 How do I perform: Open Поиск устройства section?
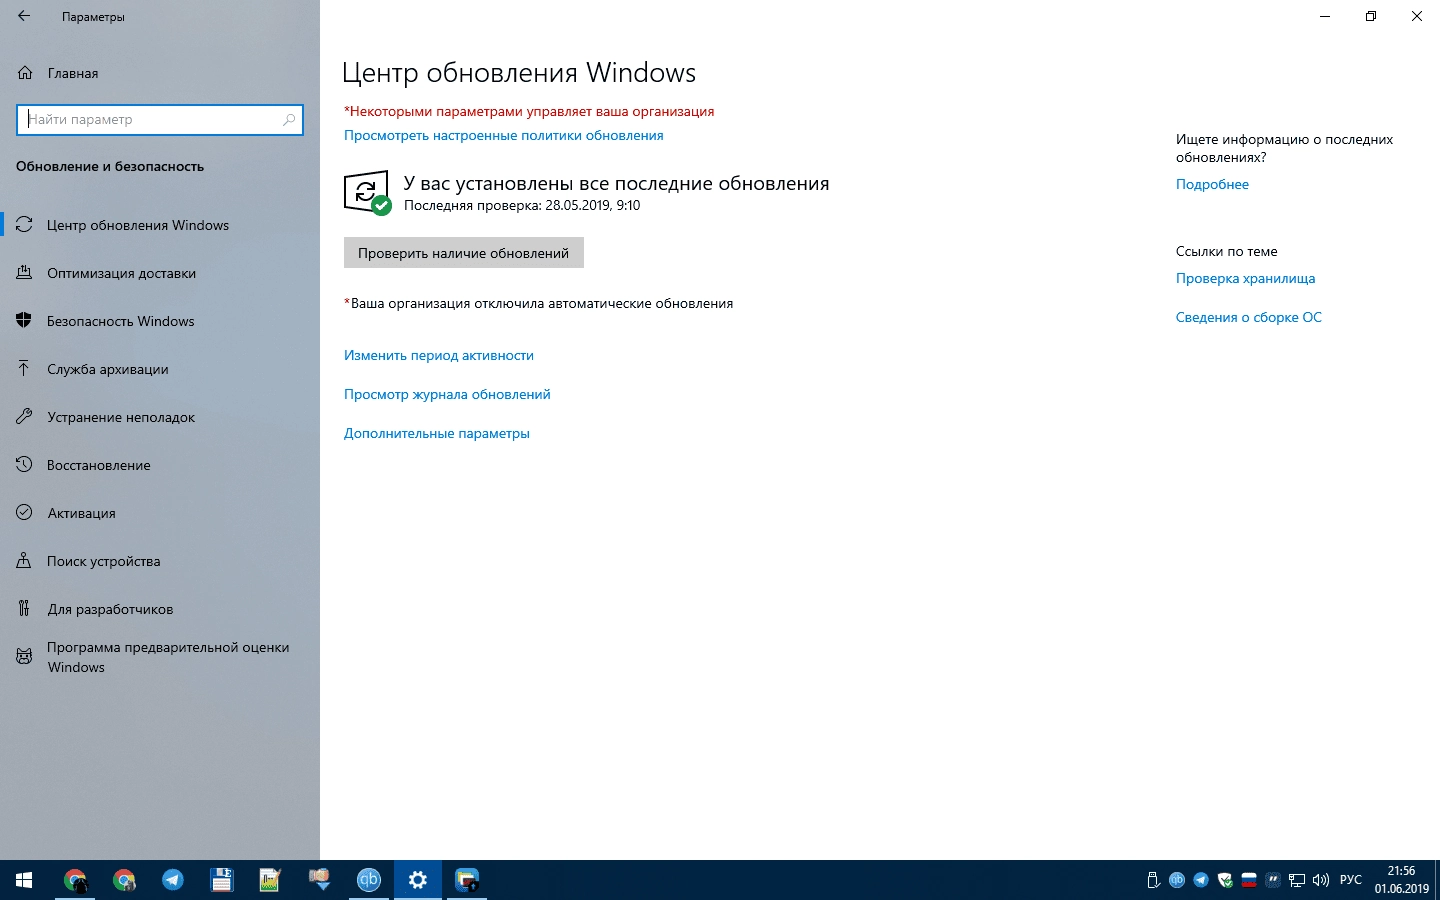coord(160,561)
